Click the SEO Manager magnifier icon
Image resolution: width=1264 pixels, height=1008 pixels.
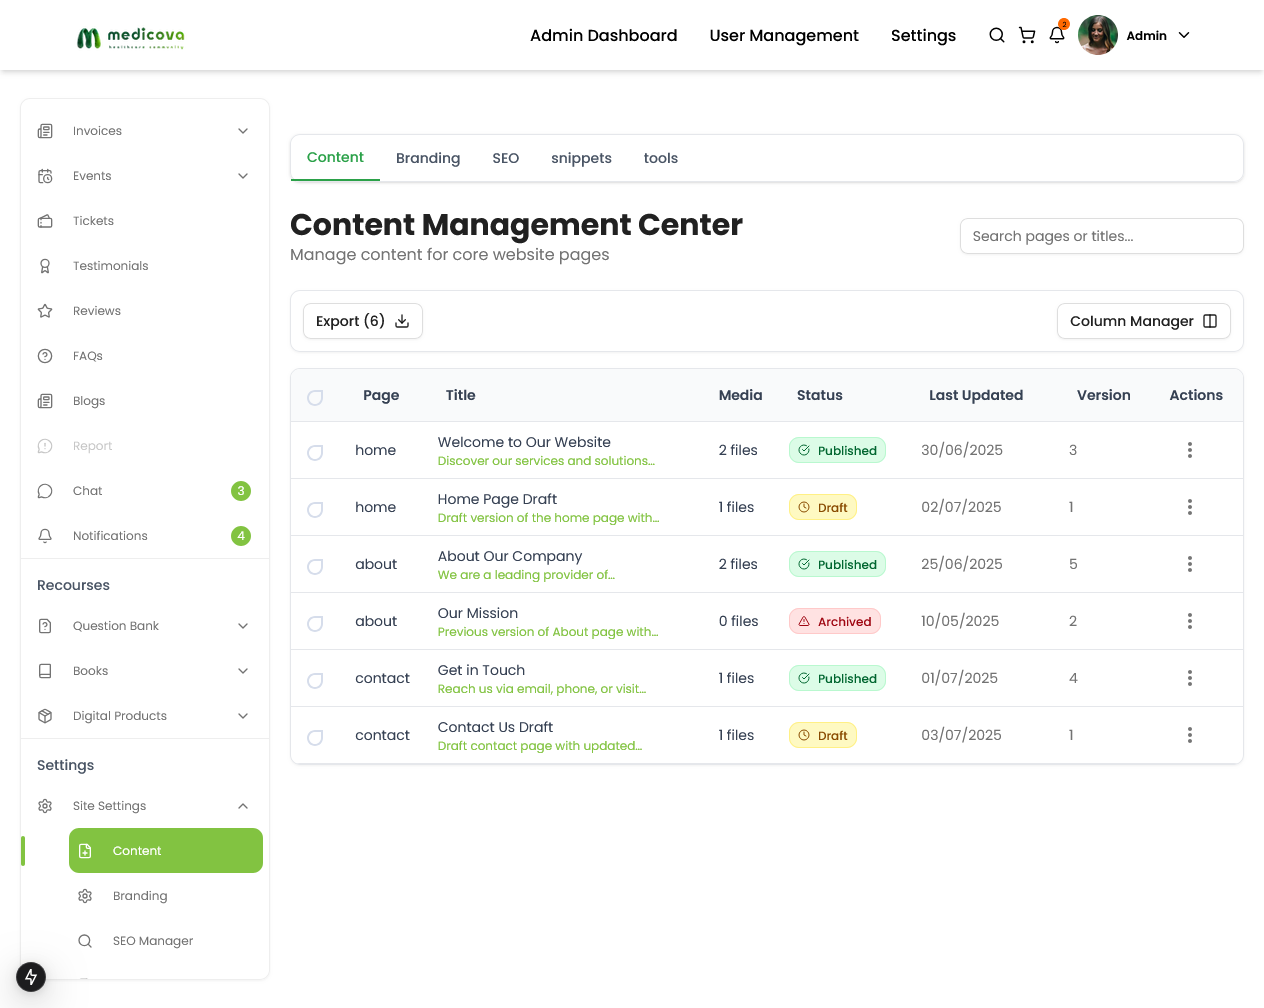coord(85,941)
